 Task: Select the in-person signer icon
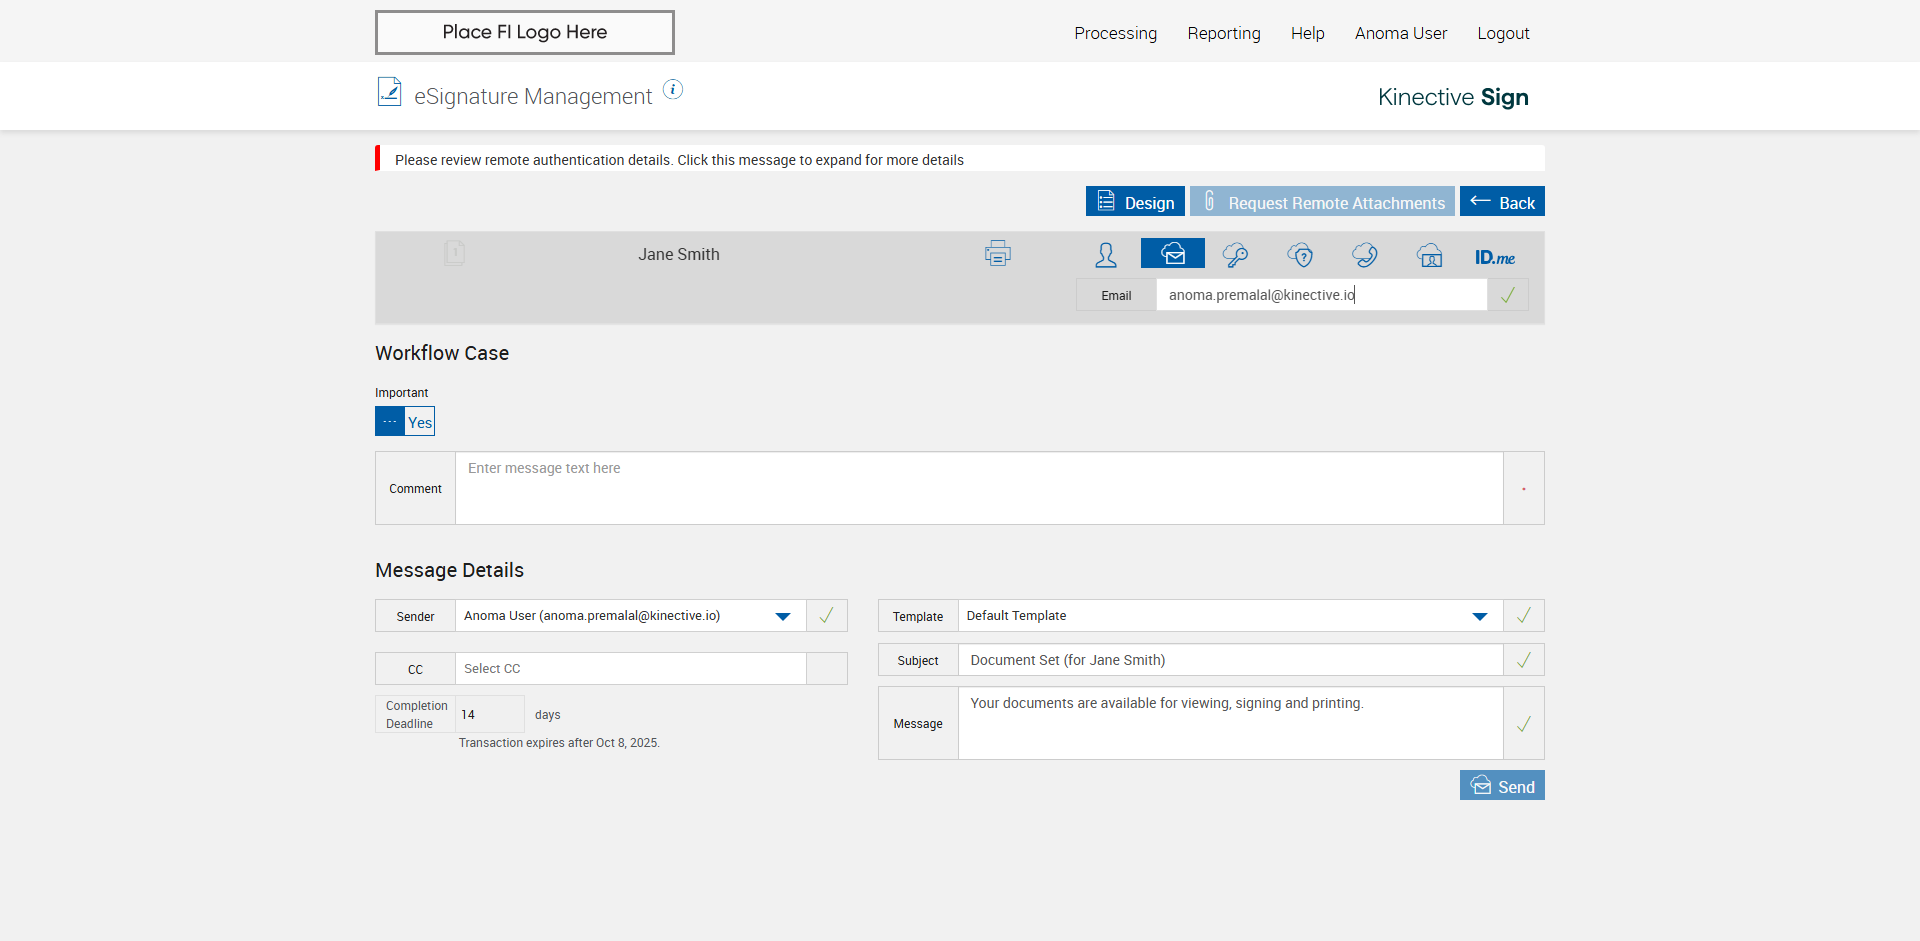(1106, 255)
